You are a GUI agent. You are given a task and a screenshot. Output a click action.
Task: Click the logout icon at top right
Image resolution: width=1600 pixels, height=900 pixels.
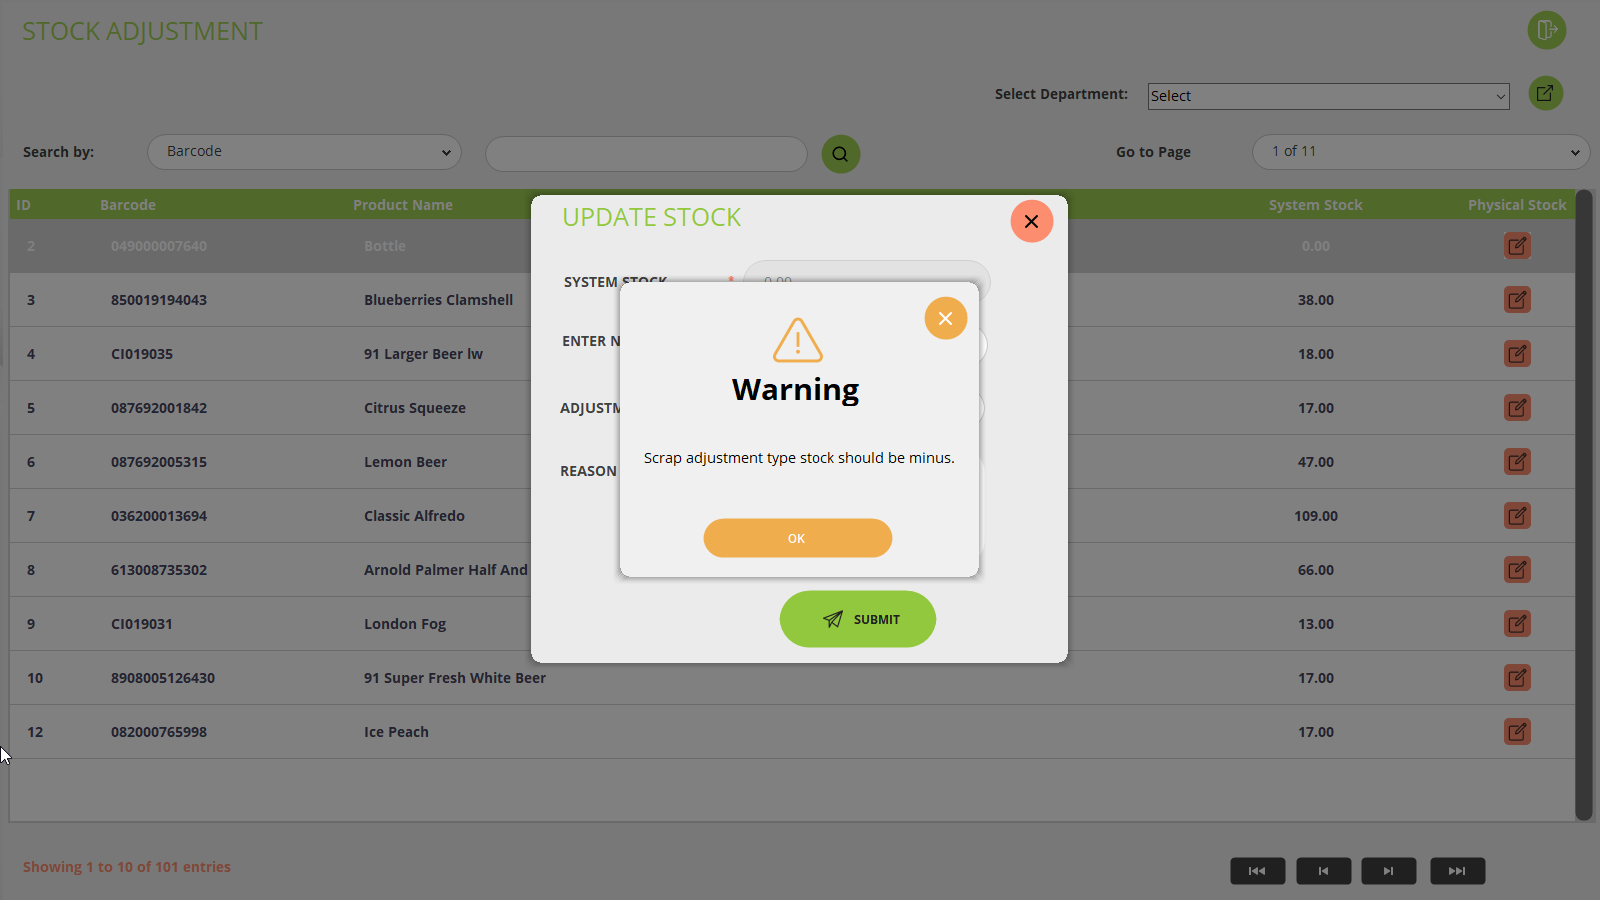(x=1546, y=30)
